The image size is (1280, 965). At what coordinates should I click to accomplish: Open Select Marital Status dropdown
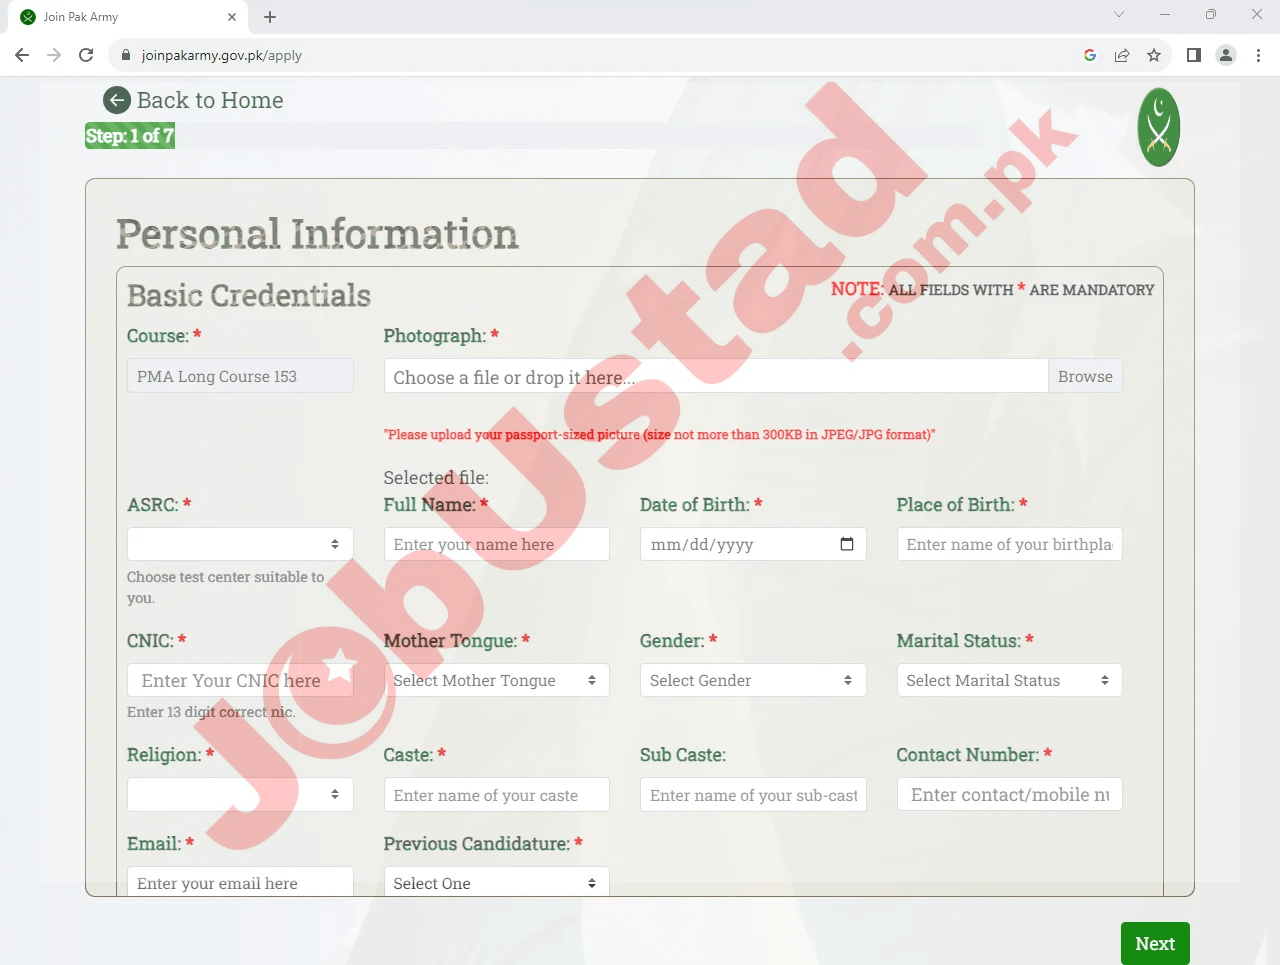click(x=1010, y=680)
